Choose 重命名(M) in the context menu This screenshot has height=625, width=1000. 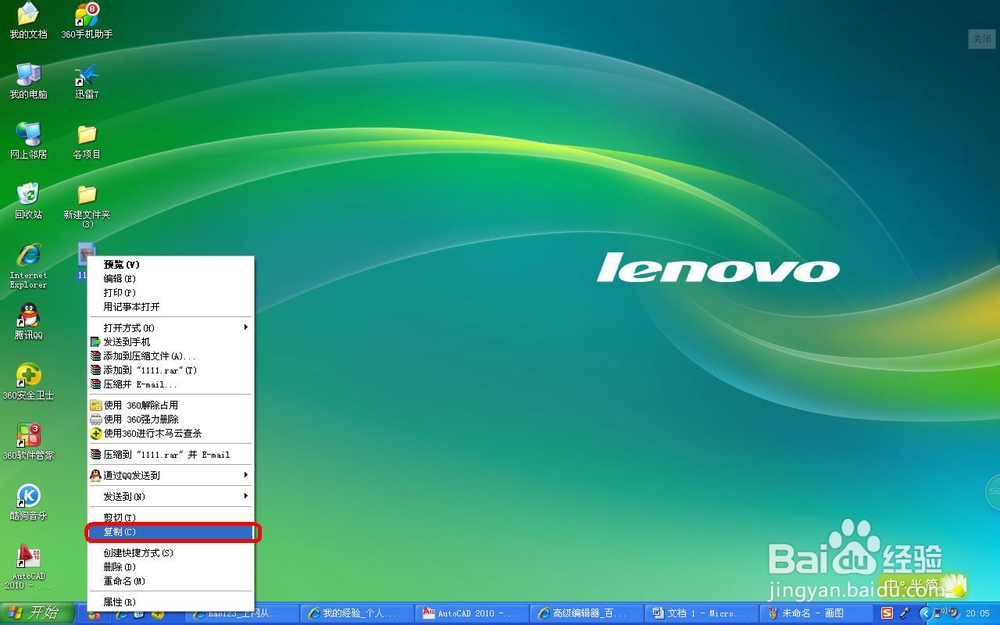coord(170,580)
